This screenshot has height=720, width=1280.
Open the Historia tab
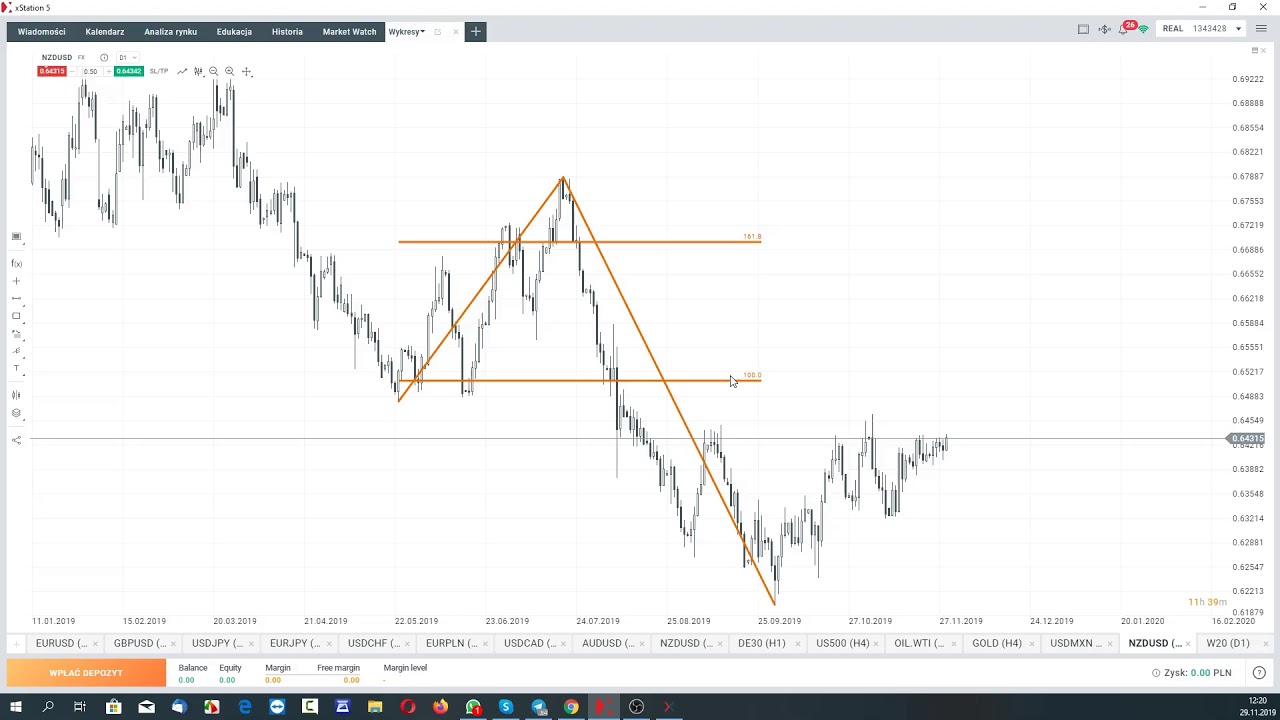287,32
